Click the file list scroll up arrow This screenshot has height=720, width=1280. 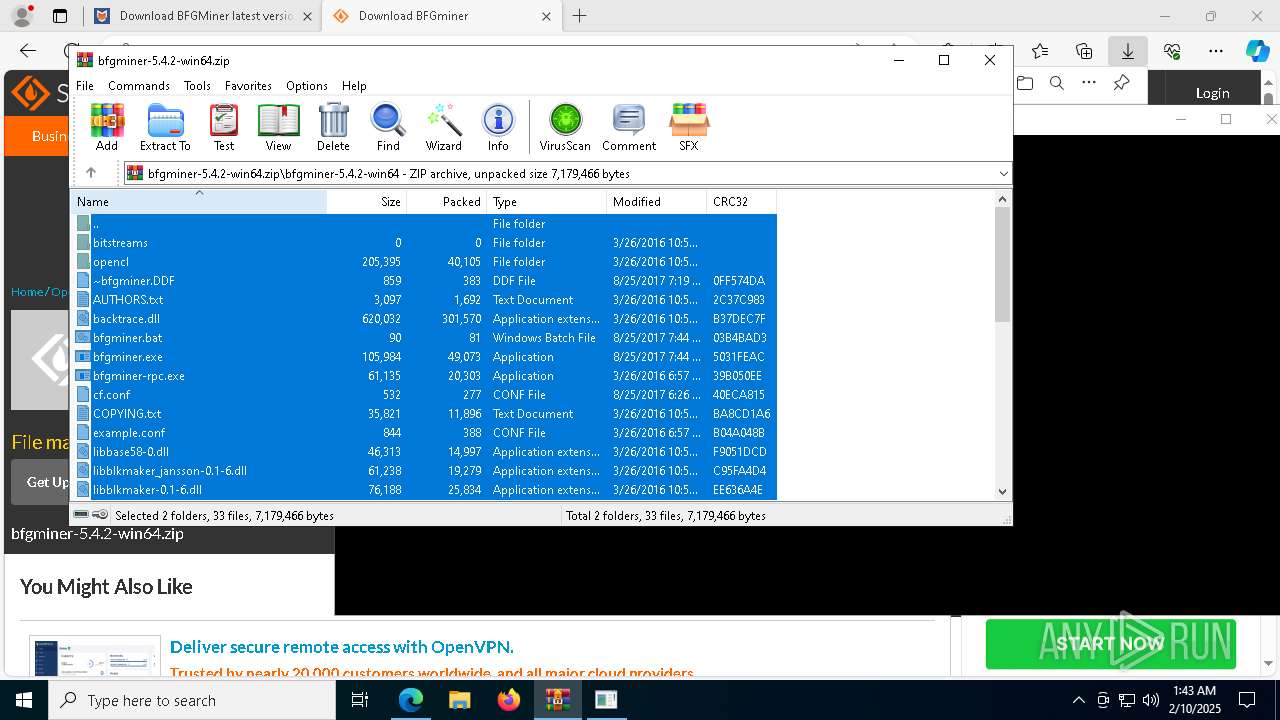coord(1003,199)
